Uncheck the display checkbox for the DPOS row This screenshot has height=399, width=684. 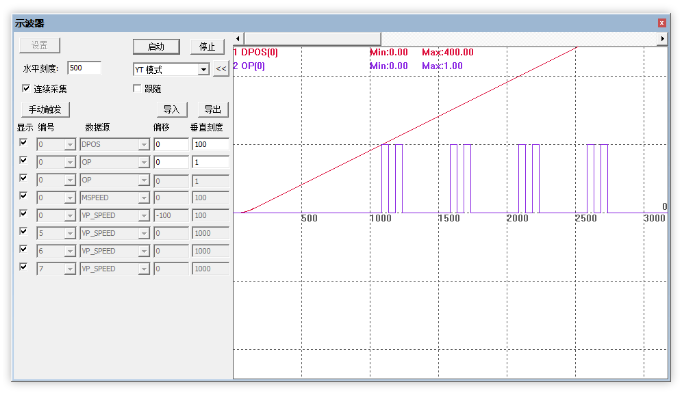pos(24,142)
